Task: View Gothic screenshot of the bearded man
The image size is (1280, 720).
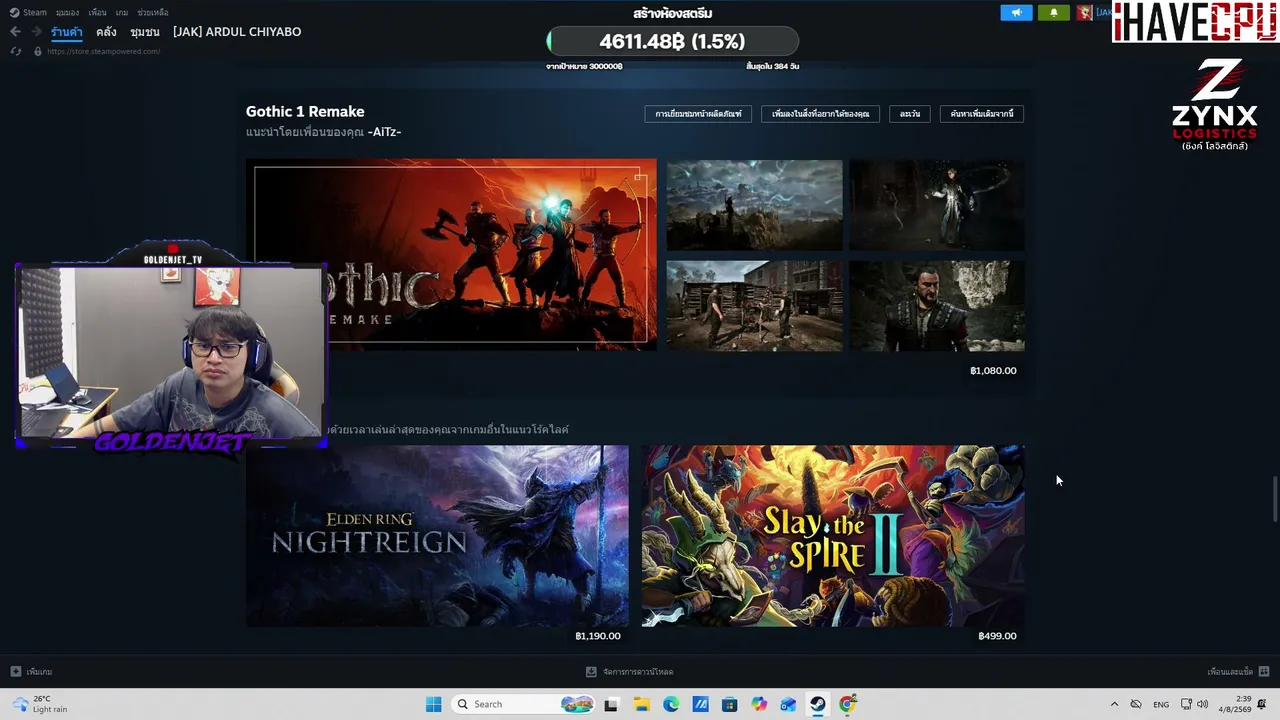Action: click(x=937, y=306)
